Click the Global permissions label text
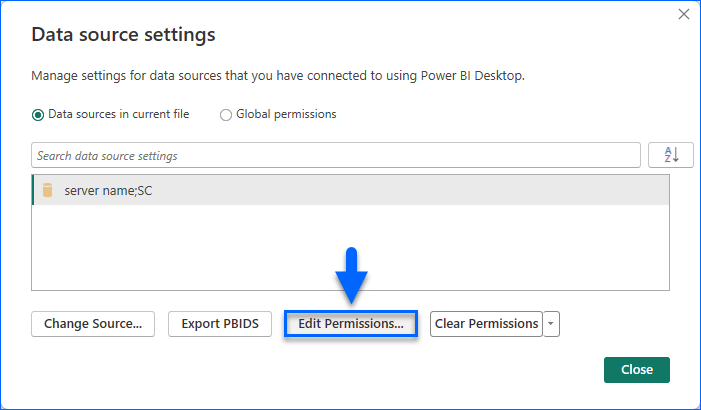 click(286, 114)
